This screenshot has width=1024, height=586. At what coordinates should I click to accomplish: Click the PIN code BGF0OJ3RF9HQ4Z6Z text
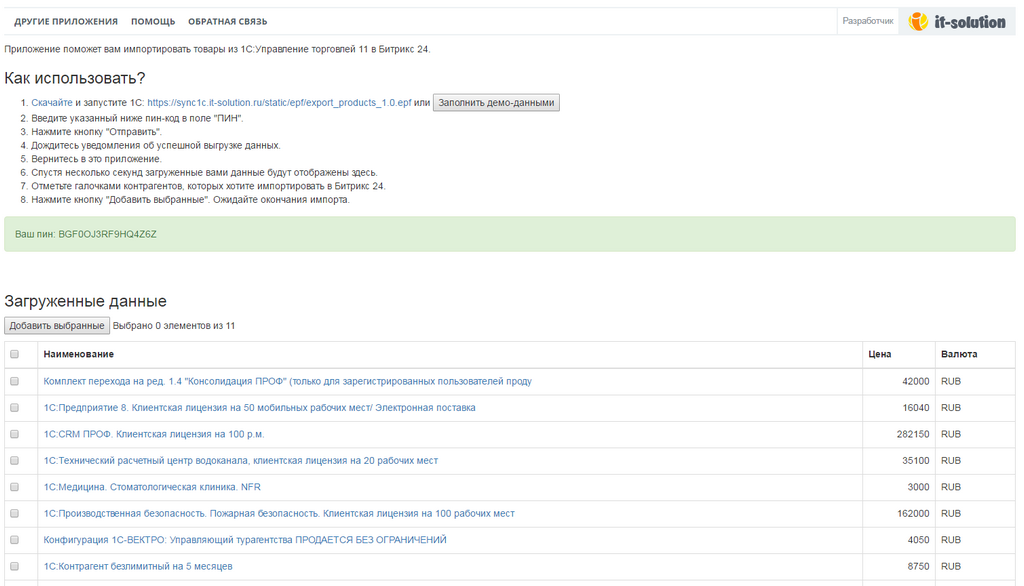(107, 235)
